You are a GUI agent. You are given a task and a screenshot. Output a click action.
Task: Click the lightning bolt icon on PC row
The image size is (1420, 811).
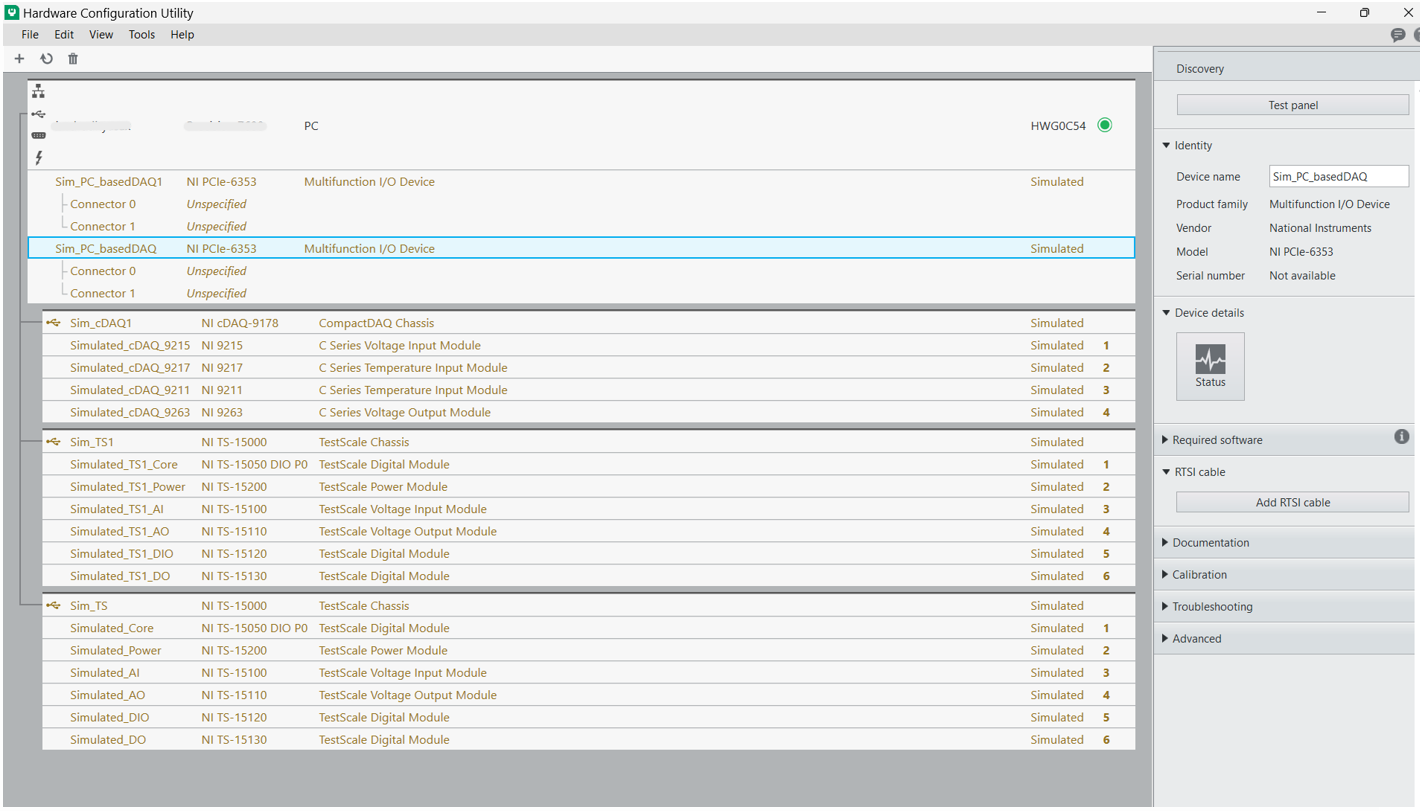point(39,157)
